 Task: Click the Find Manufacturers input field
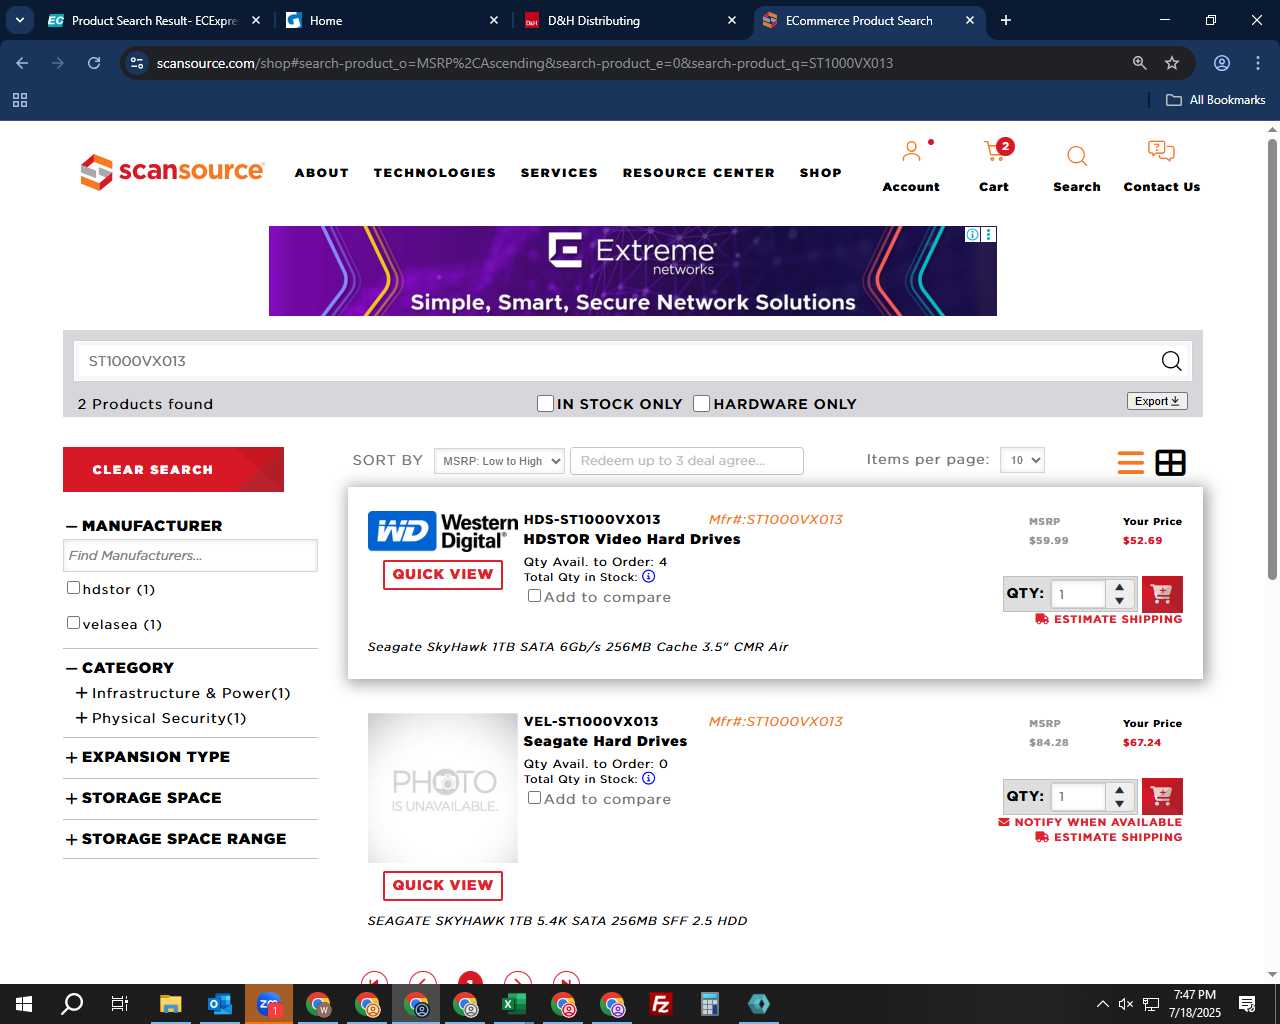tap(190, 556)
